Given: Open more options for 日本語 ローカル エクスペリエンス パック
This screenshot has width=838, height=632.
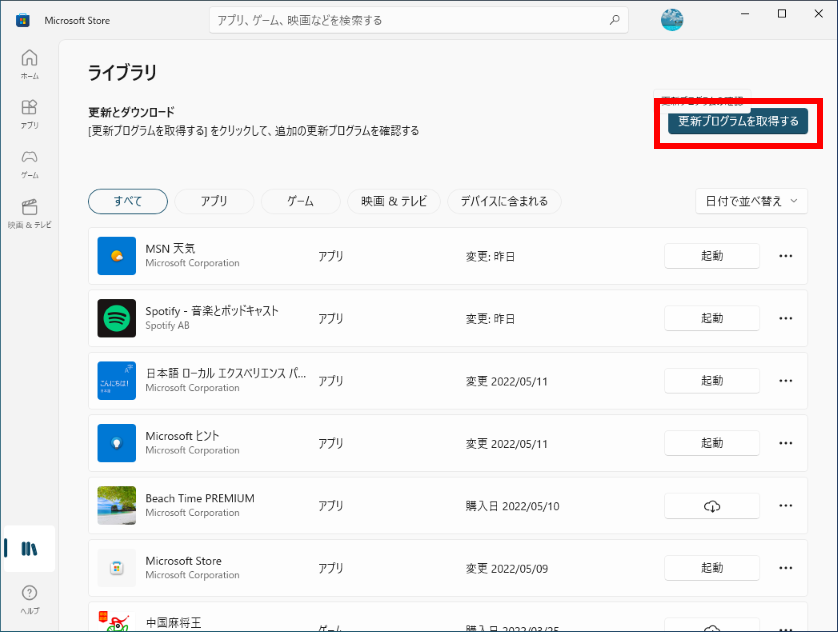Looking at the screenshot, I should (786, 381).
